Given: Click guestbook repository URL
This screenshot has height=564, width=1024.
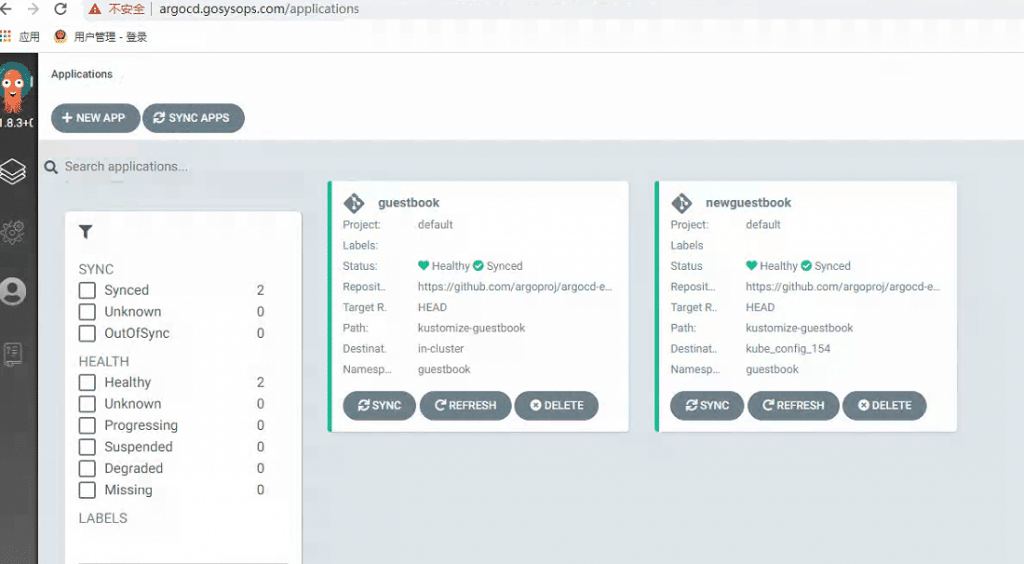Looking at the screenshot, I should tap(515, 287).
